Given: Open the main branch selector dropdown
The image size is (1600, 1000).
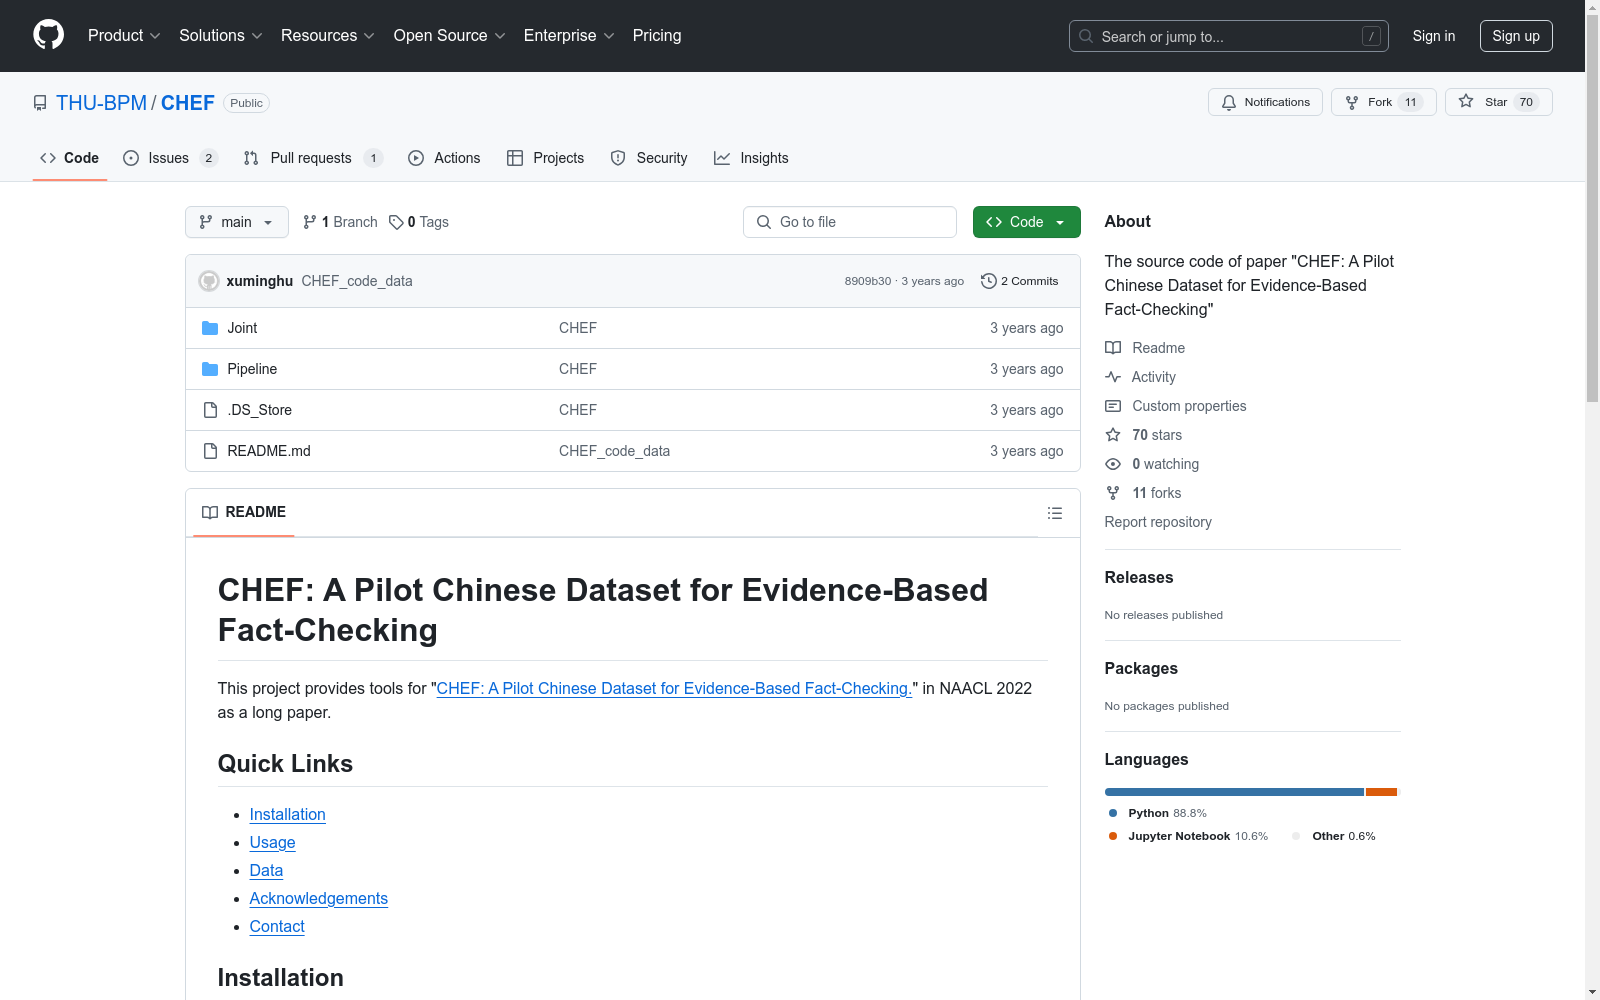Looking at the screenshot, I should pyautogui.click(x=237, y=222).
